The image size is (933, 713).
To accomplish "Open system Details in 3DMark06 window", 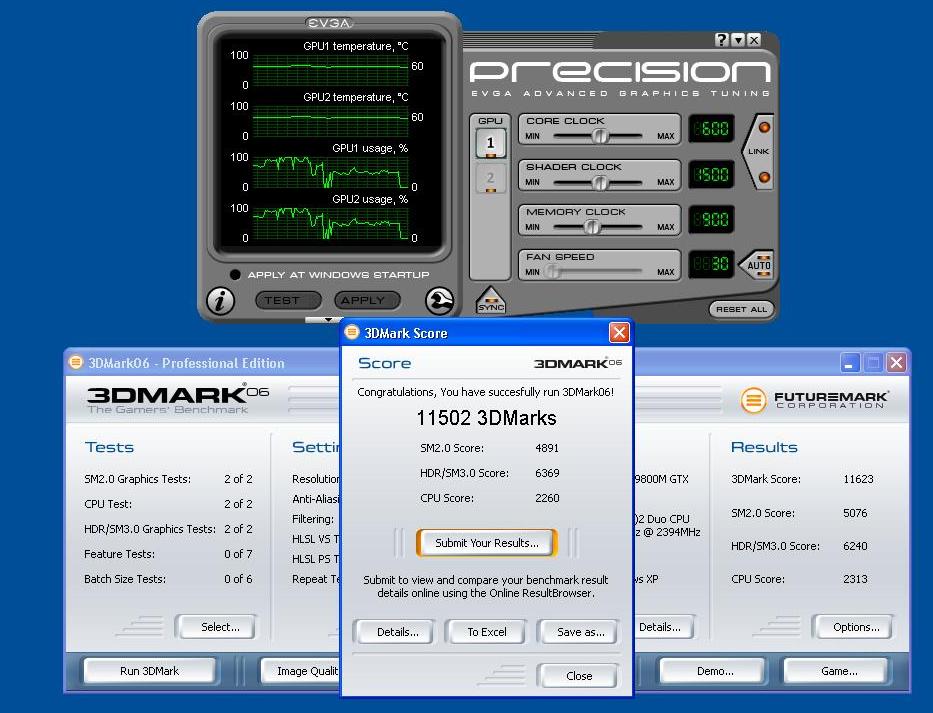I will (663, 627).
